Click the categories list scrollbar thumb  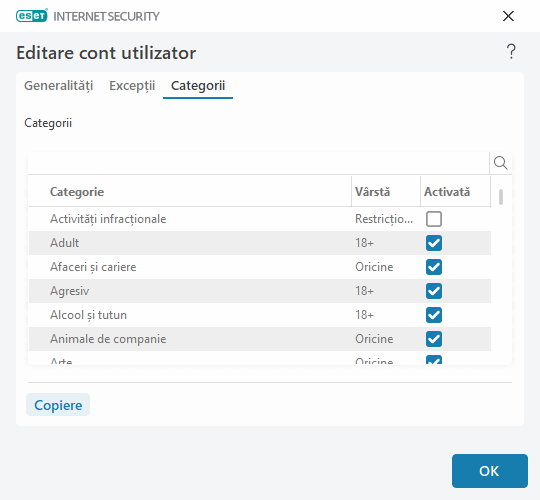pos(501,197)
